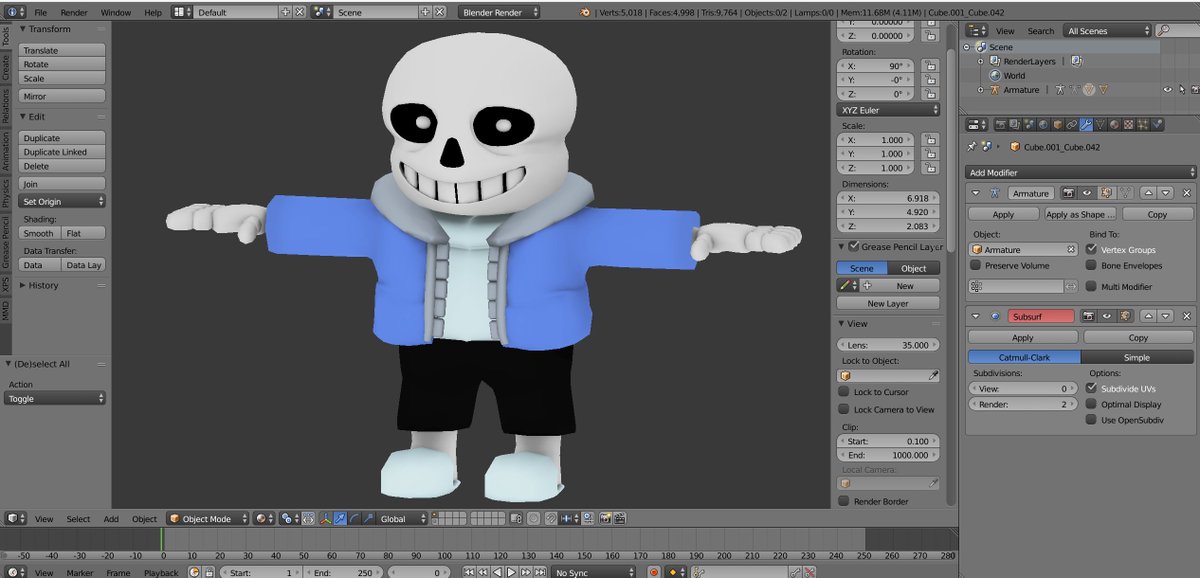Expand the RenderLayers tree item

point(981,61)
